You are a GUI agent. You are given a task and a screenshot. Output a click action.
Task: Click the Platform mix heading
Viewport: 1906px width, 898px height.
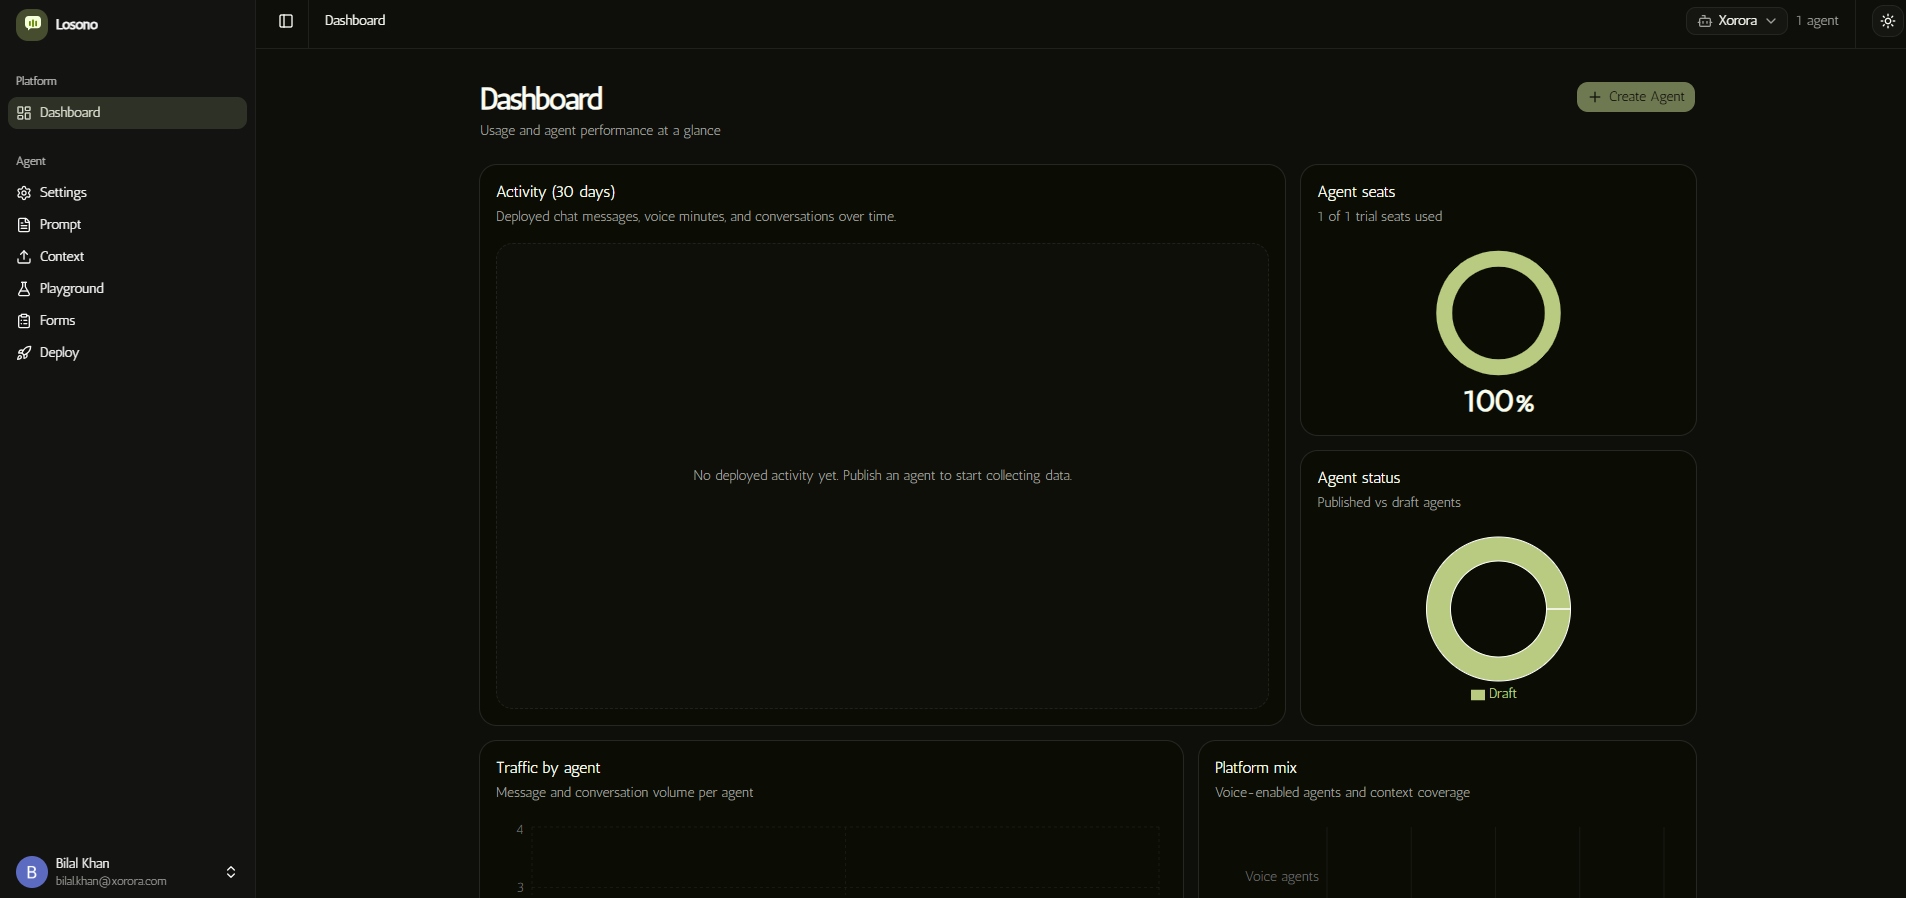click(x=1255, y=768)
